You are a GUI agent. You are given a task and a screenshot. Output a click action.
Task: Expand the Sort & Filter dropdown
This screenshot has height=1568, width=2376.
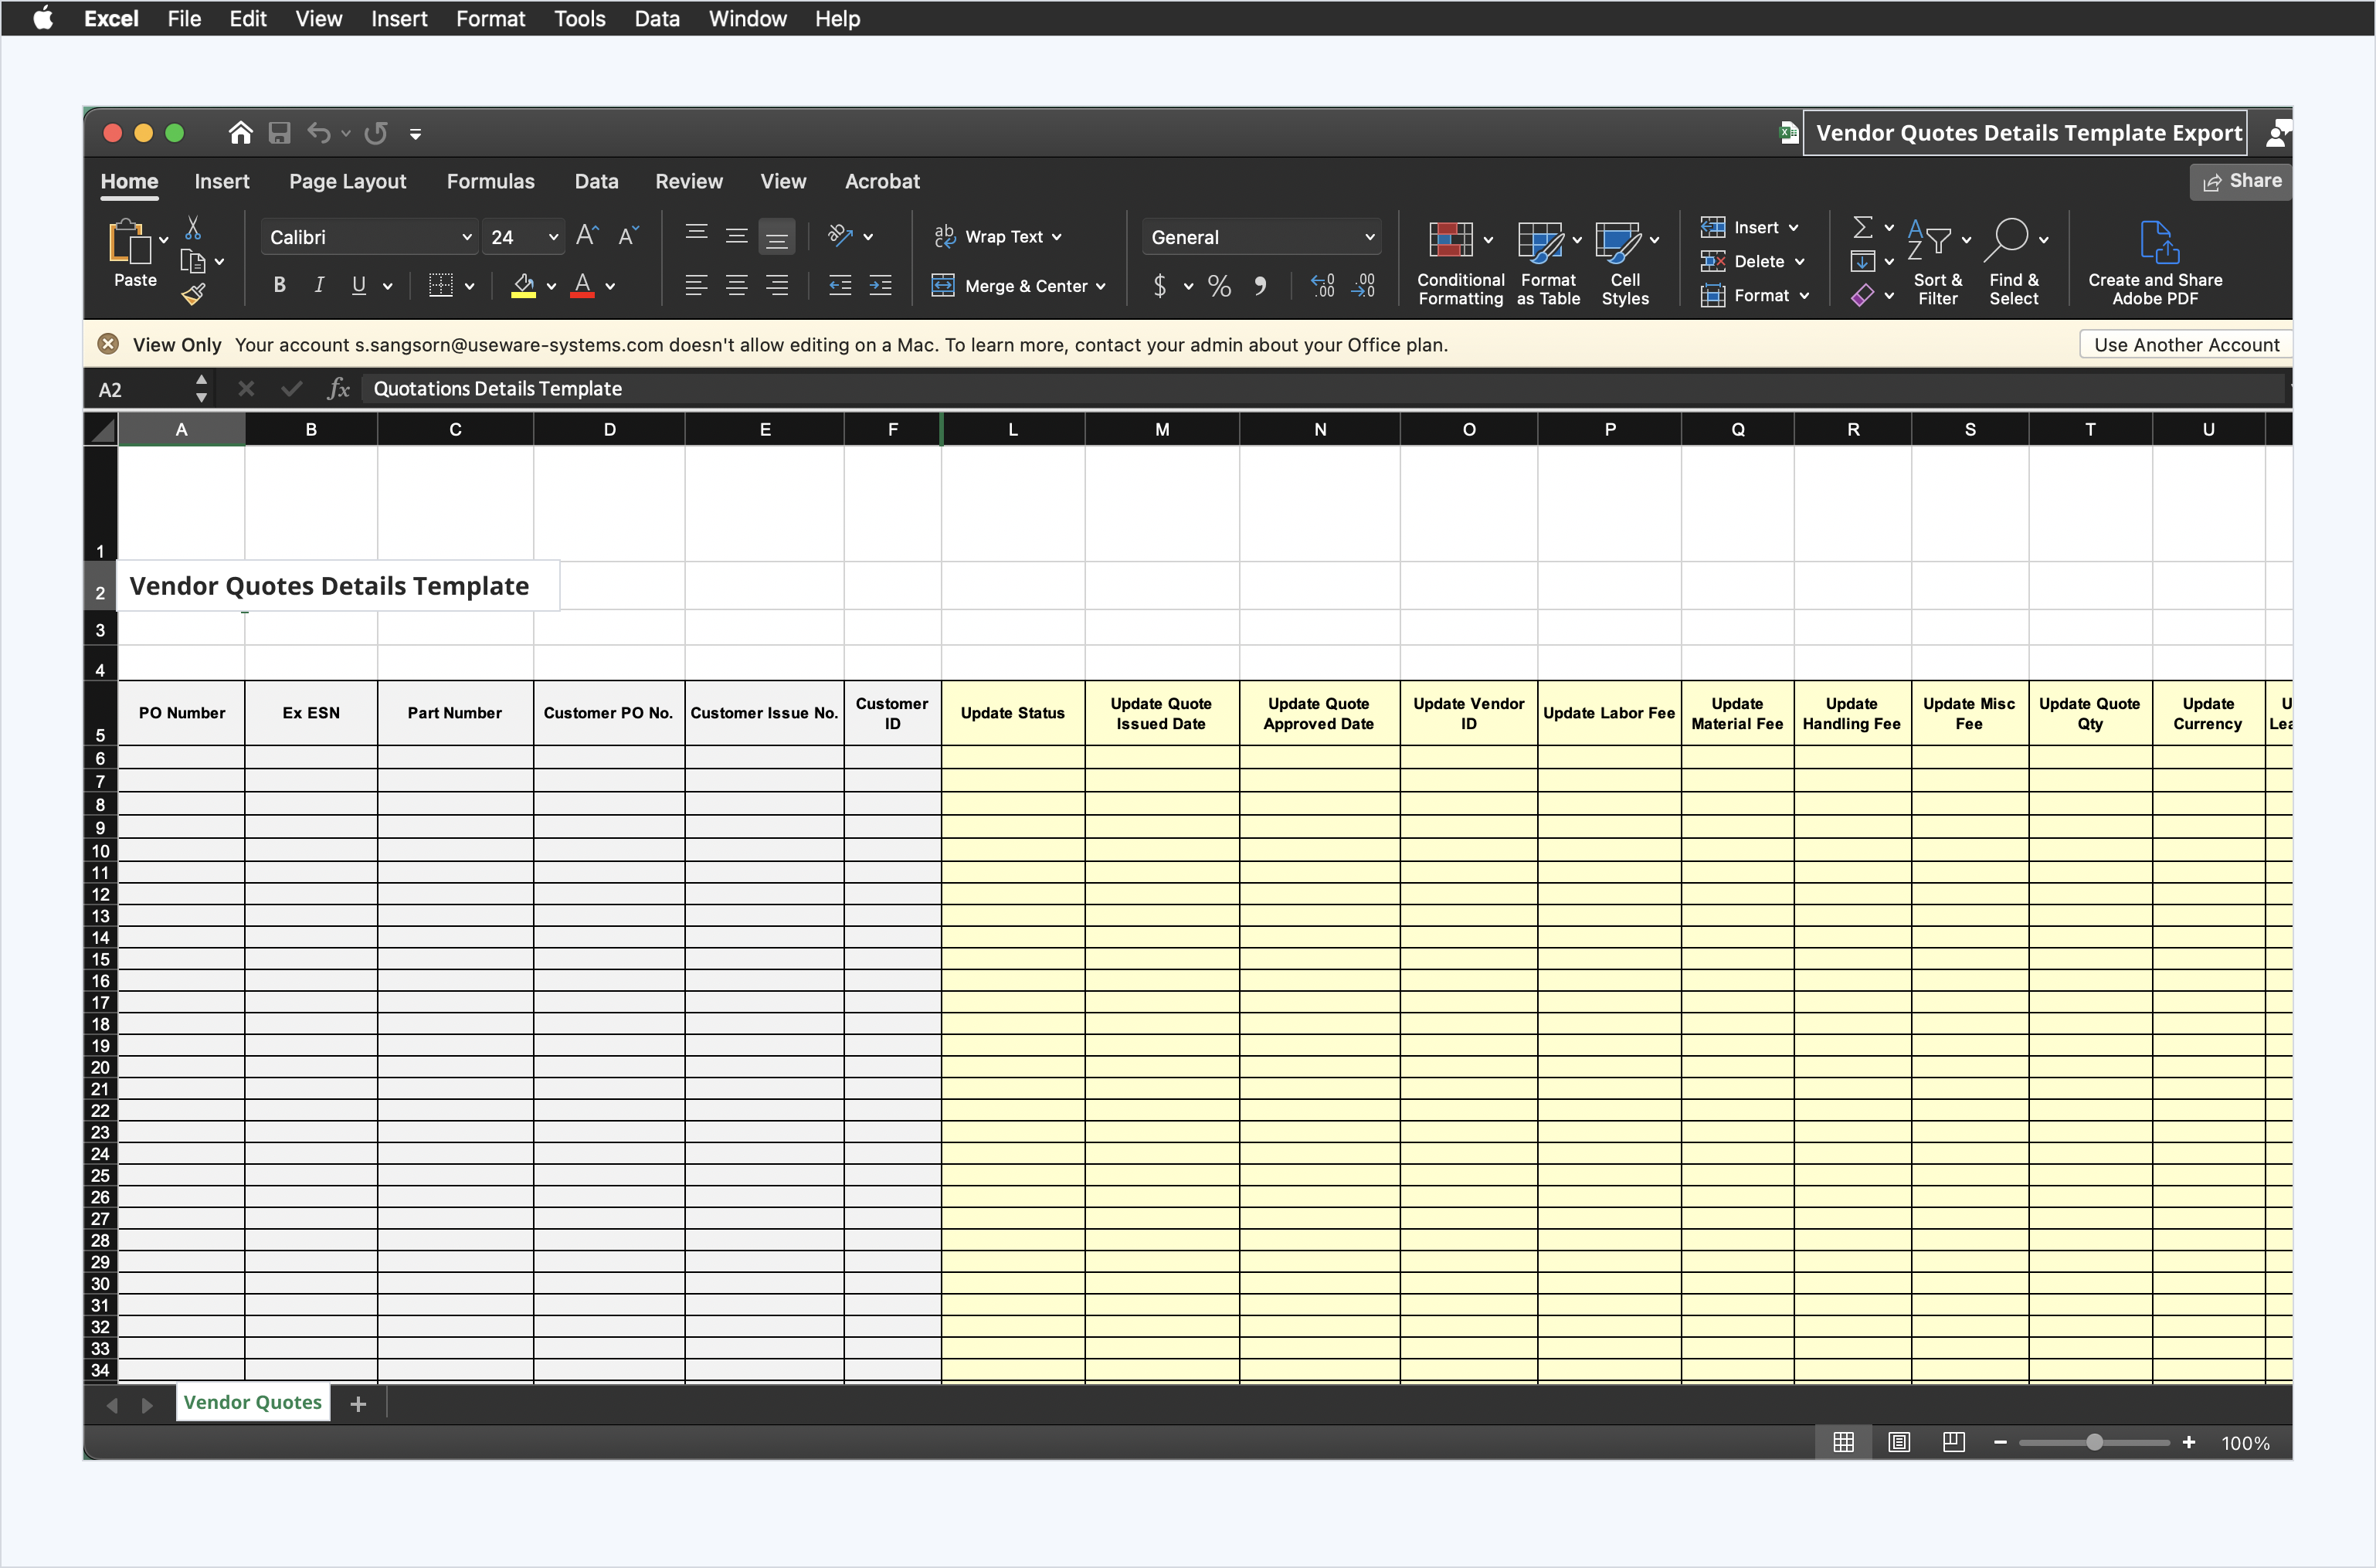[x=1966, y=240]
